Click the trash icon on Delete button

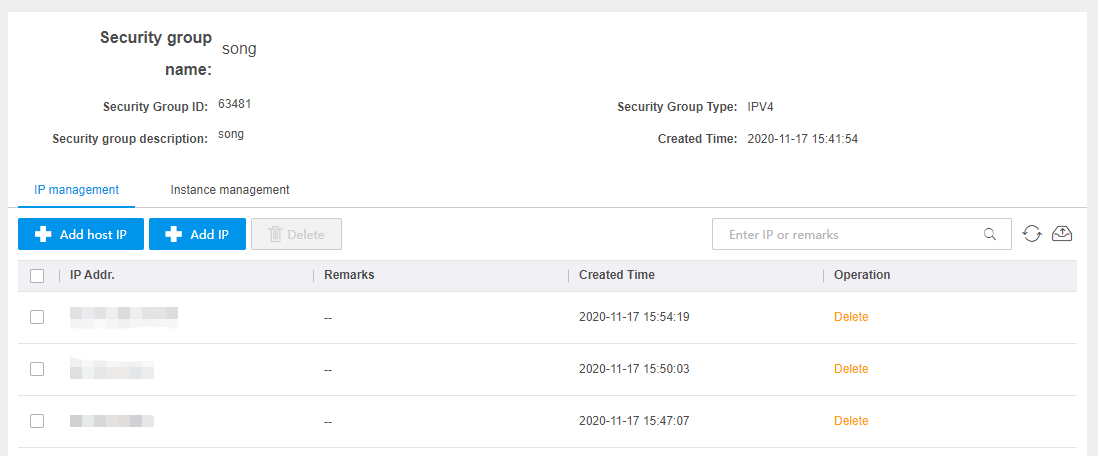[275, 235]
